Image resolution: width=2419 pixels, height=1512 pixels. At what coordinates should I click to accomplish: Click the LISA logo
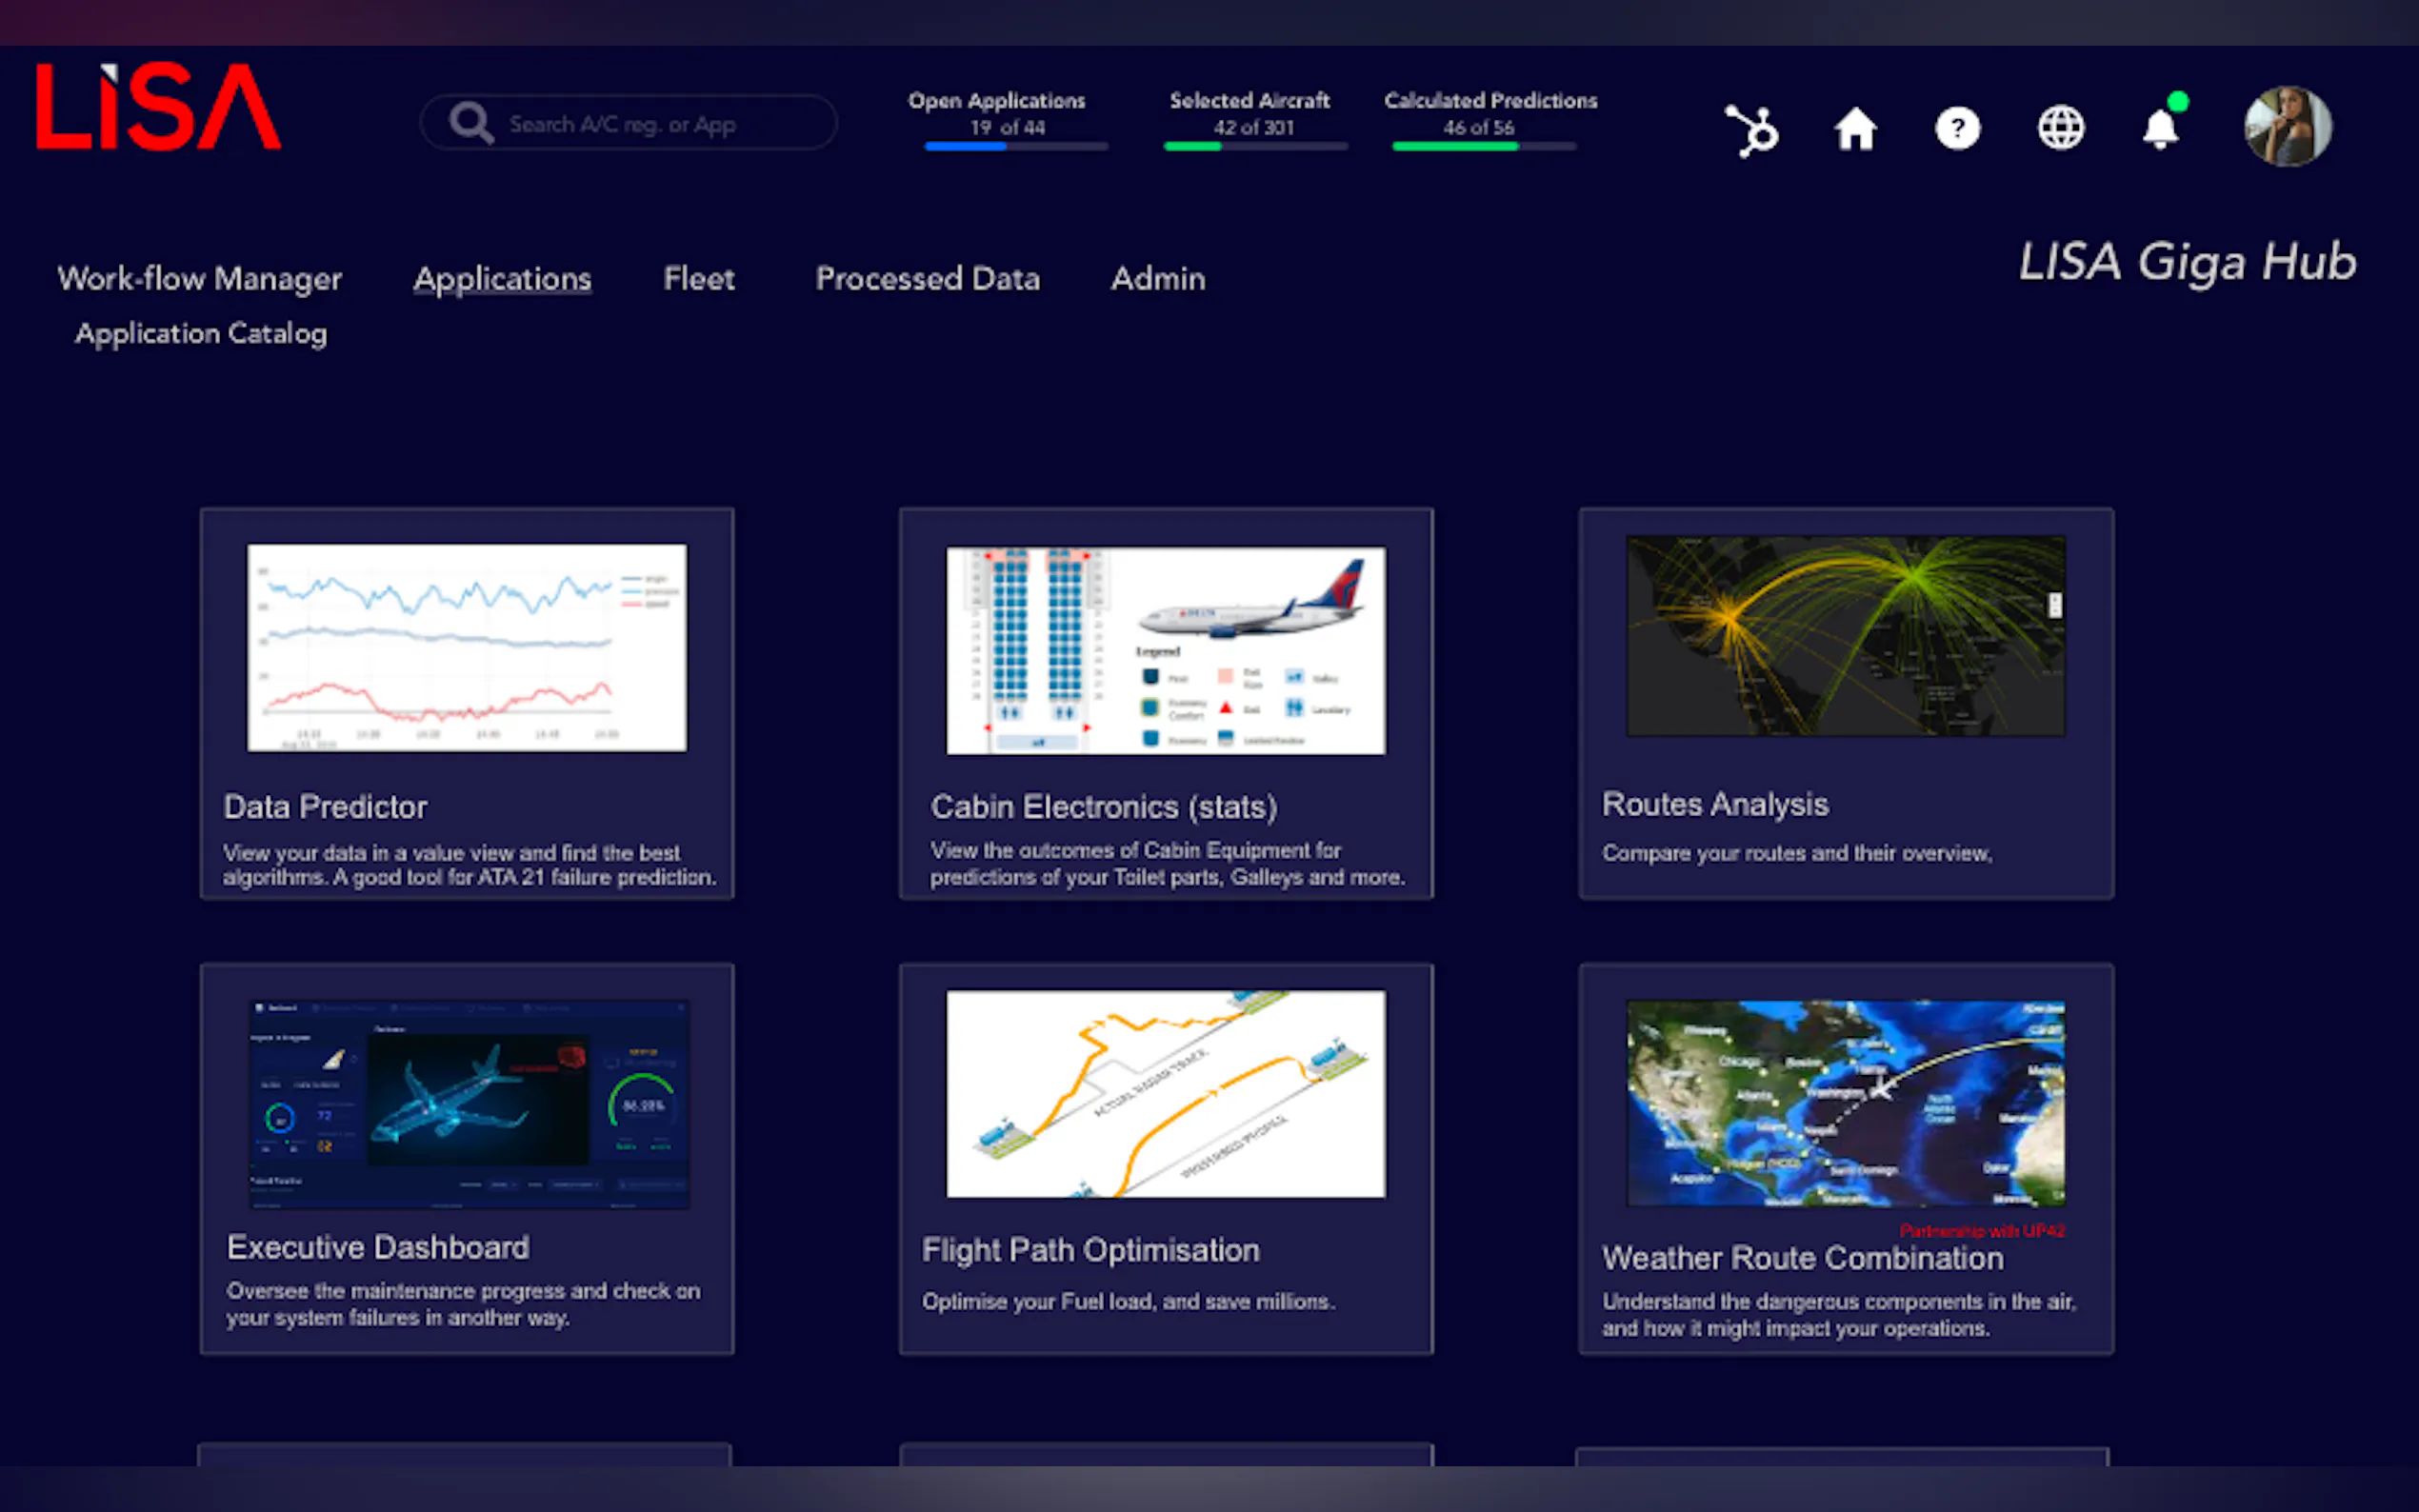pyautogui.click(x=158, y=107)
